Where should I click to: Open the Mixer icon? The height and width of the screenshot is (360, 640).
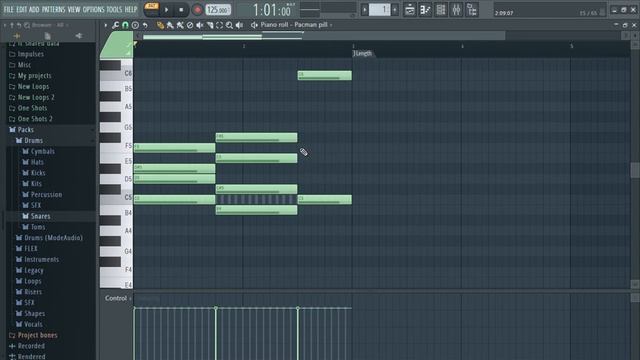pyautogui.click(x=456, y=10)
